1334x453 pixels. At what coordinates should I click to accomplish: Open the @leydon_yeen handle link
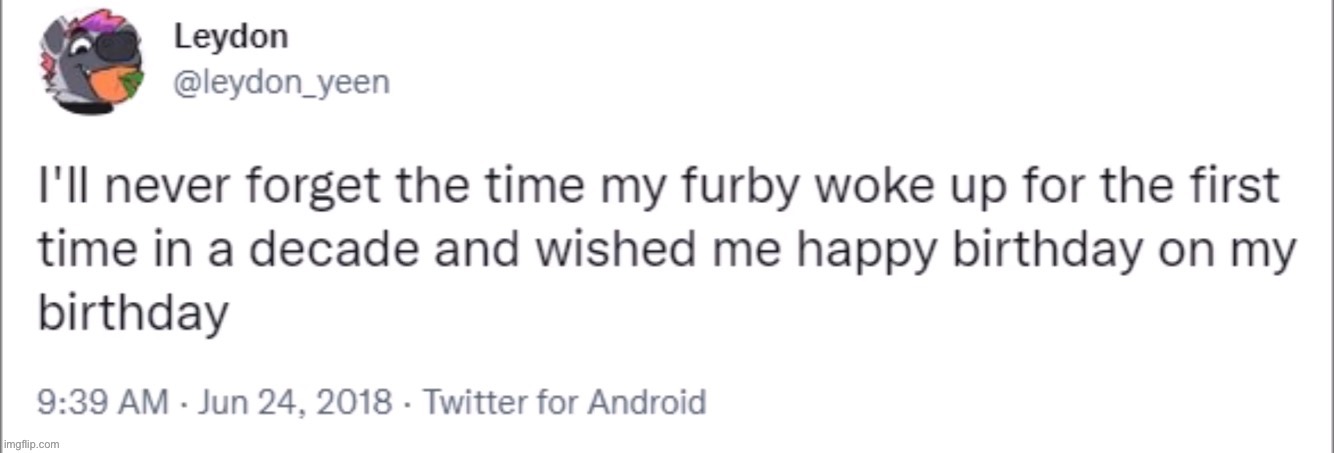click(x=282, y=83)
